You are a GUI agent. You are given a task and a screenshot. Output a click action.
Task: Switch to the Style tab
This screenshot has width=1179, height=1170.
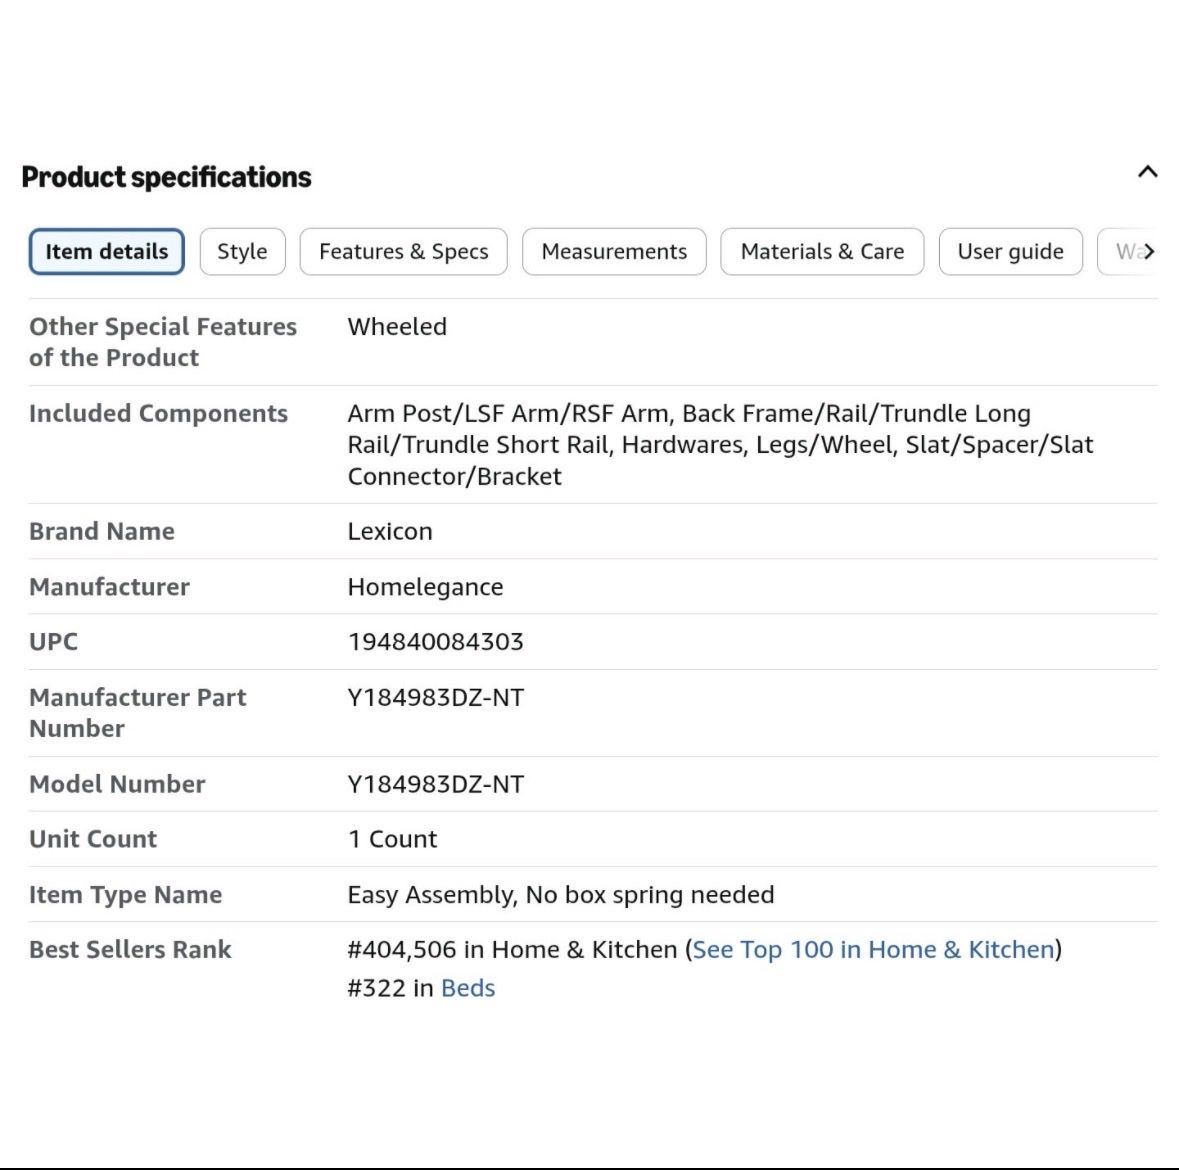[242, 252]
